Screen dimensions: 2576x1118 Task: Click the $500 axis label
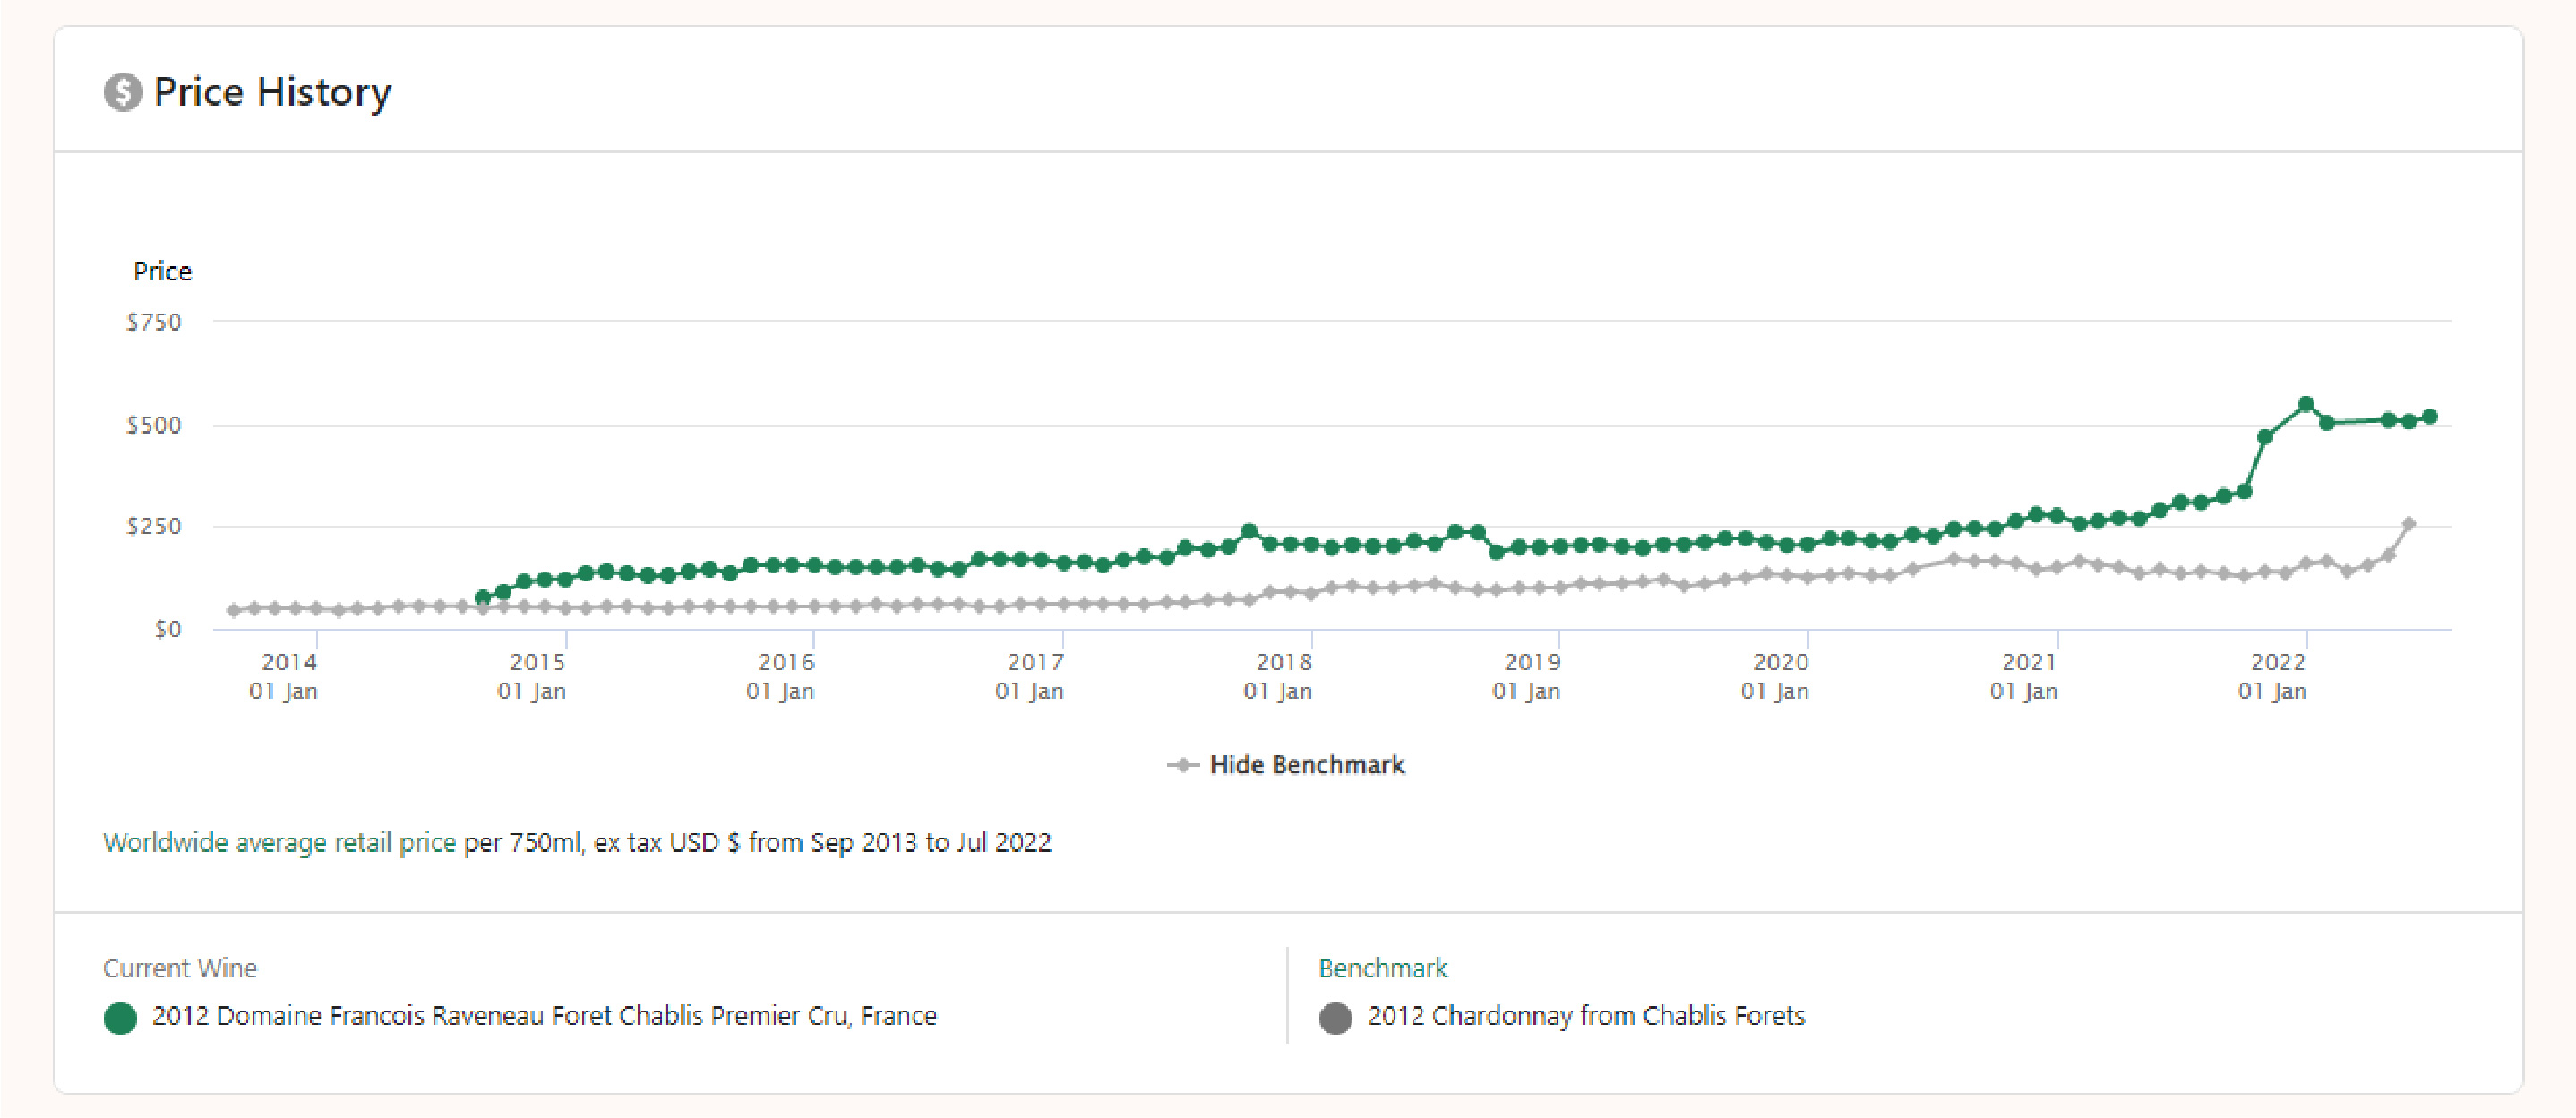click(x=154, y=425)
